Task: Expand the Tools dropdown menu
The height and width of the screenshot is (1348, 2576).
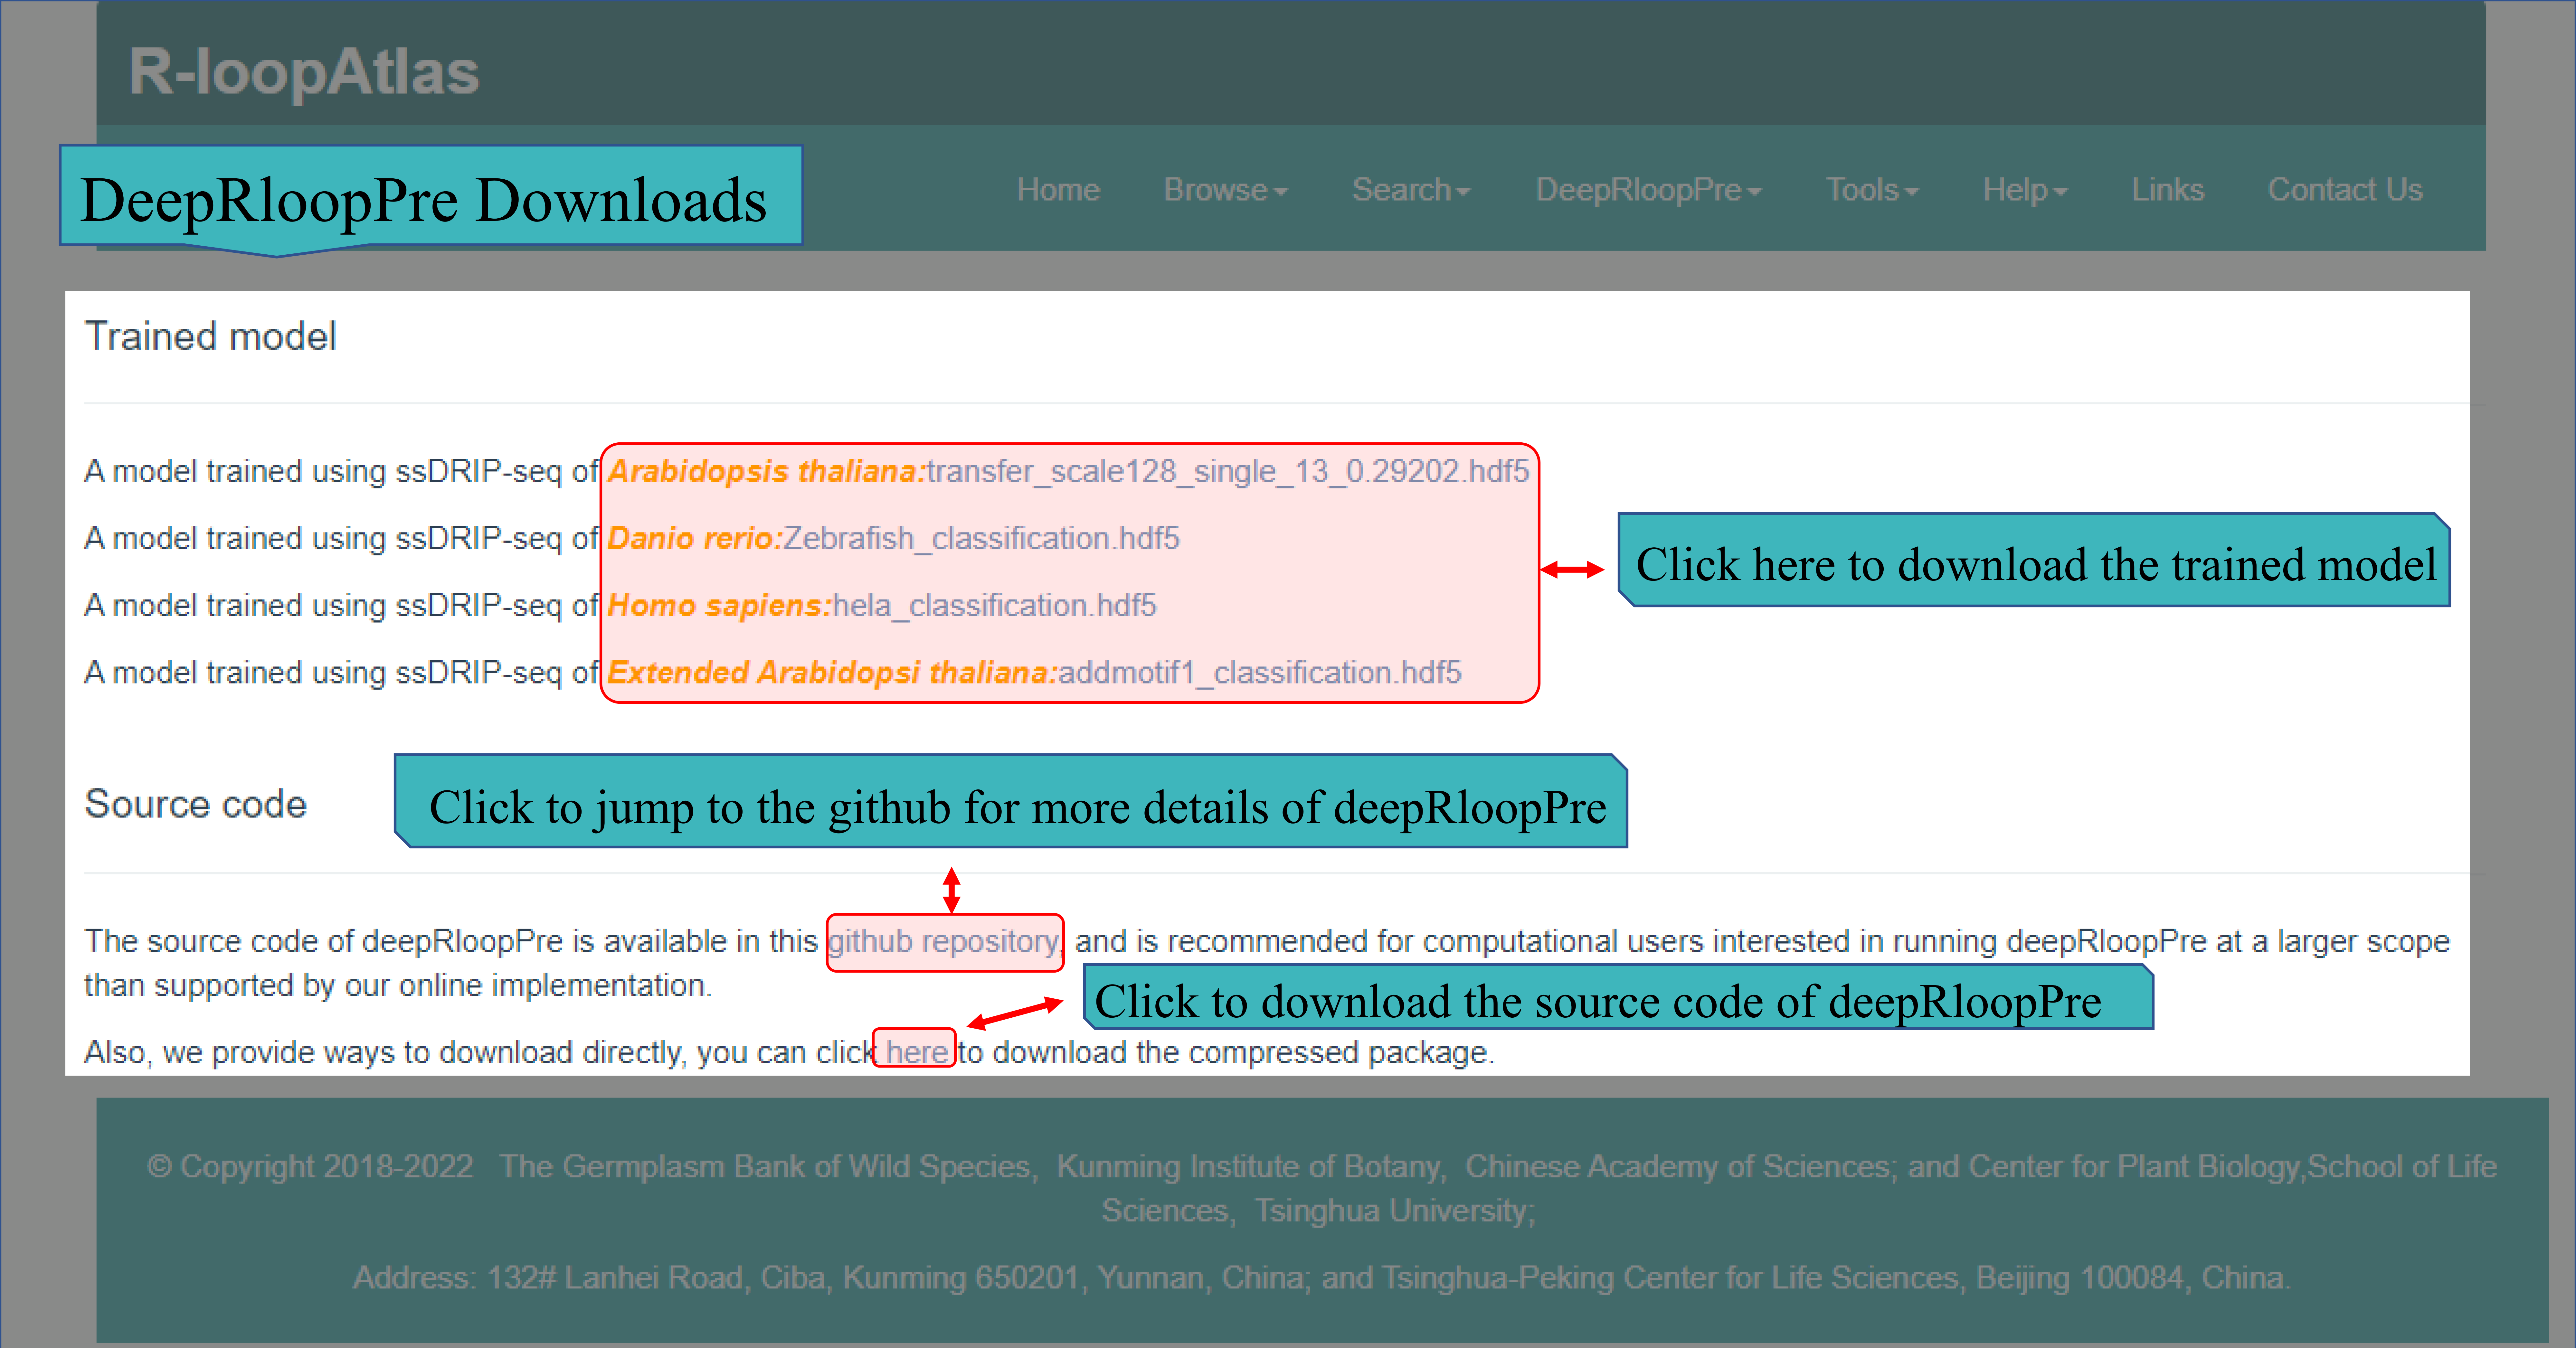Action: point(1871,190)
